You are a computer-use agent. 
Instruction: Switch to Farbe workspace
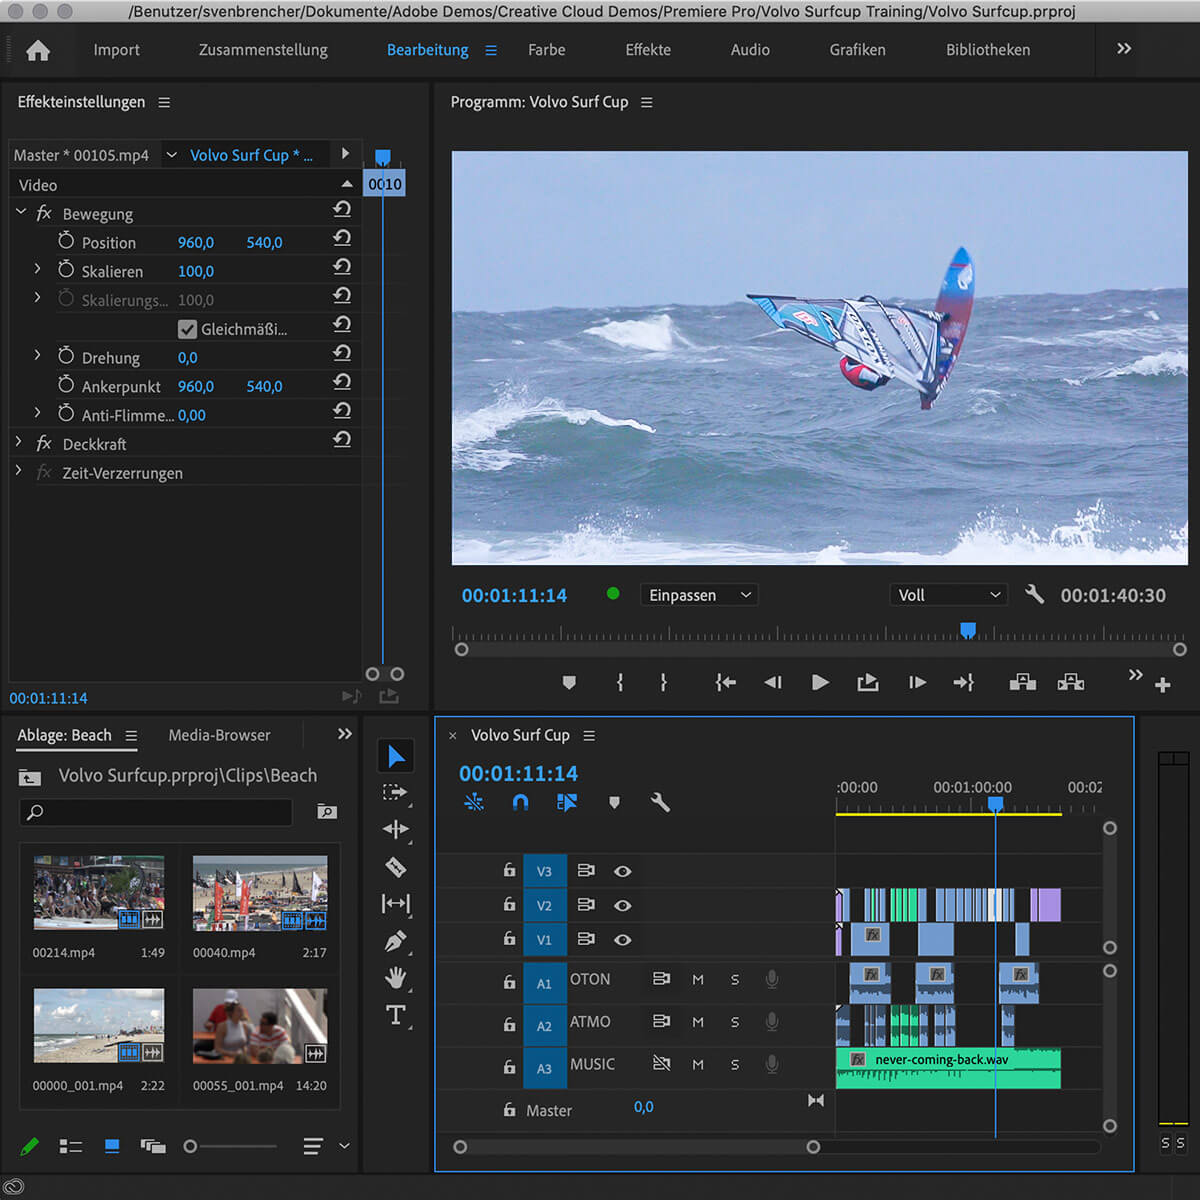pyautogui.click(x=547, y=50)
